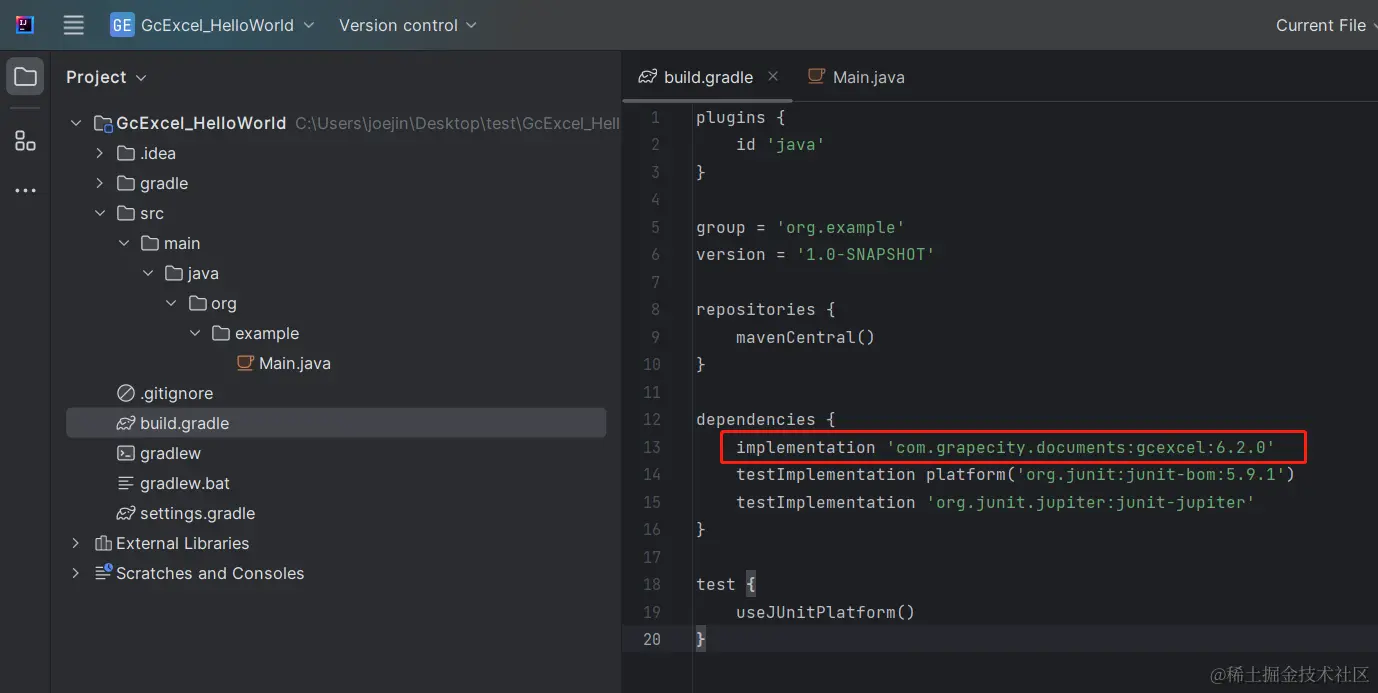Click the junit-jupiter testImplementation line
1378x693 pixels.
[995, 502]
